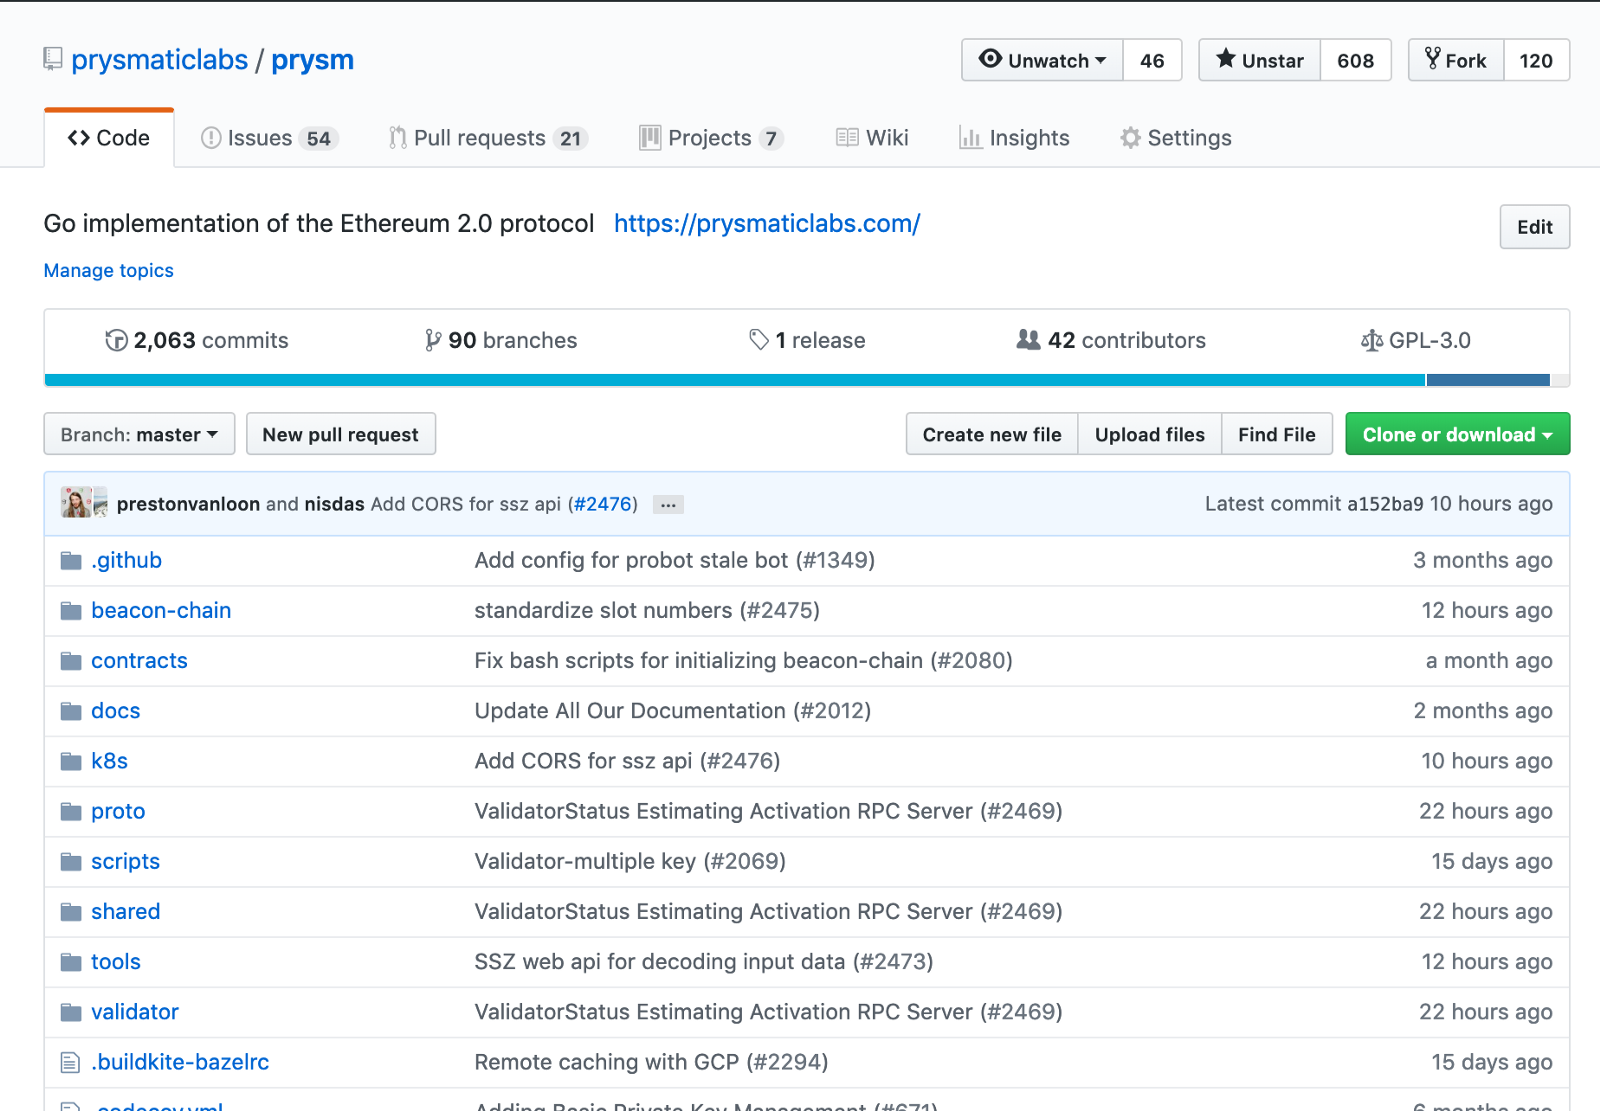Click Find File button
Viewport: 1600px width, 1111px height.
tap(1277, 434)
